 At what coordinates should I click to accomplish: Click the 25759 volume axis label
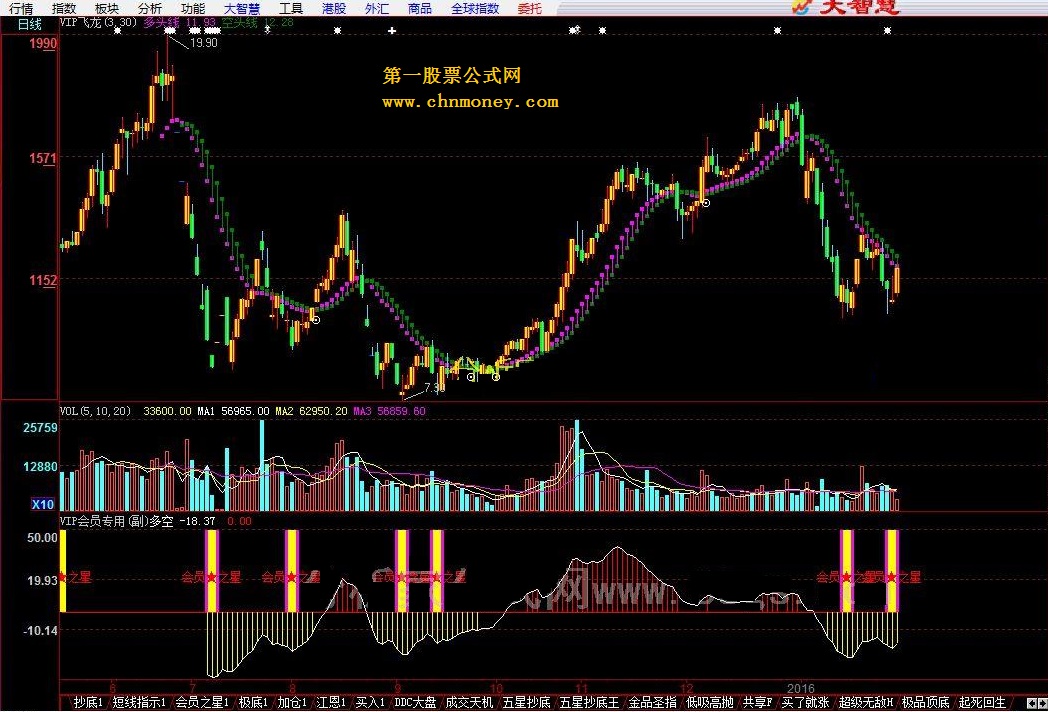coord(40,428)
